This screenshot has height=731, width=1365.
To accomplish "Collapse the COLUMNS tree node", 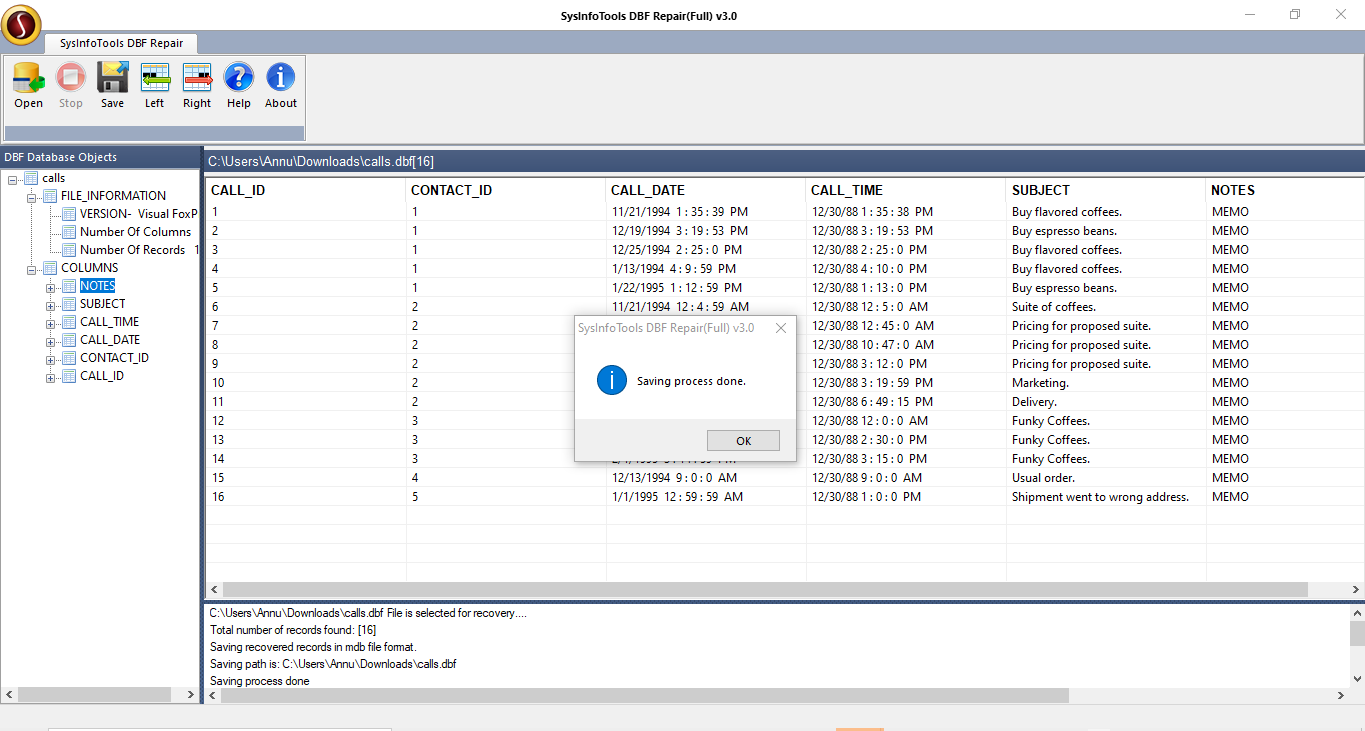I will point(32,269).
